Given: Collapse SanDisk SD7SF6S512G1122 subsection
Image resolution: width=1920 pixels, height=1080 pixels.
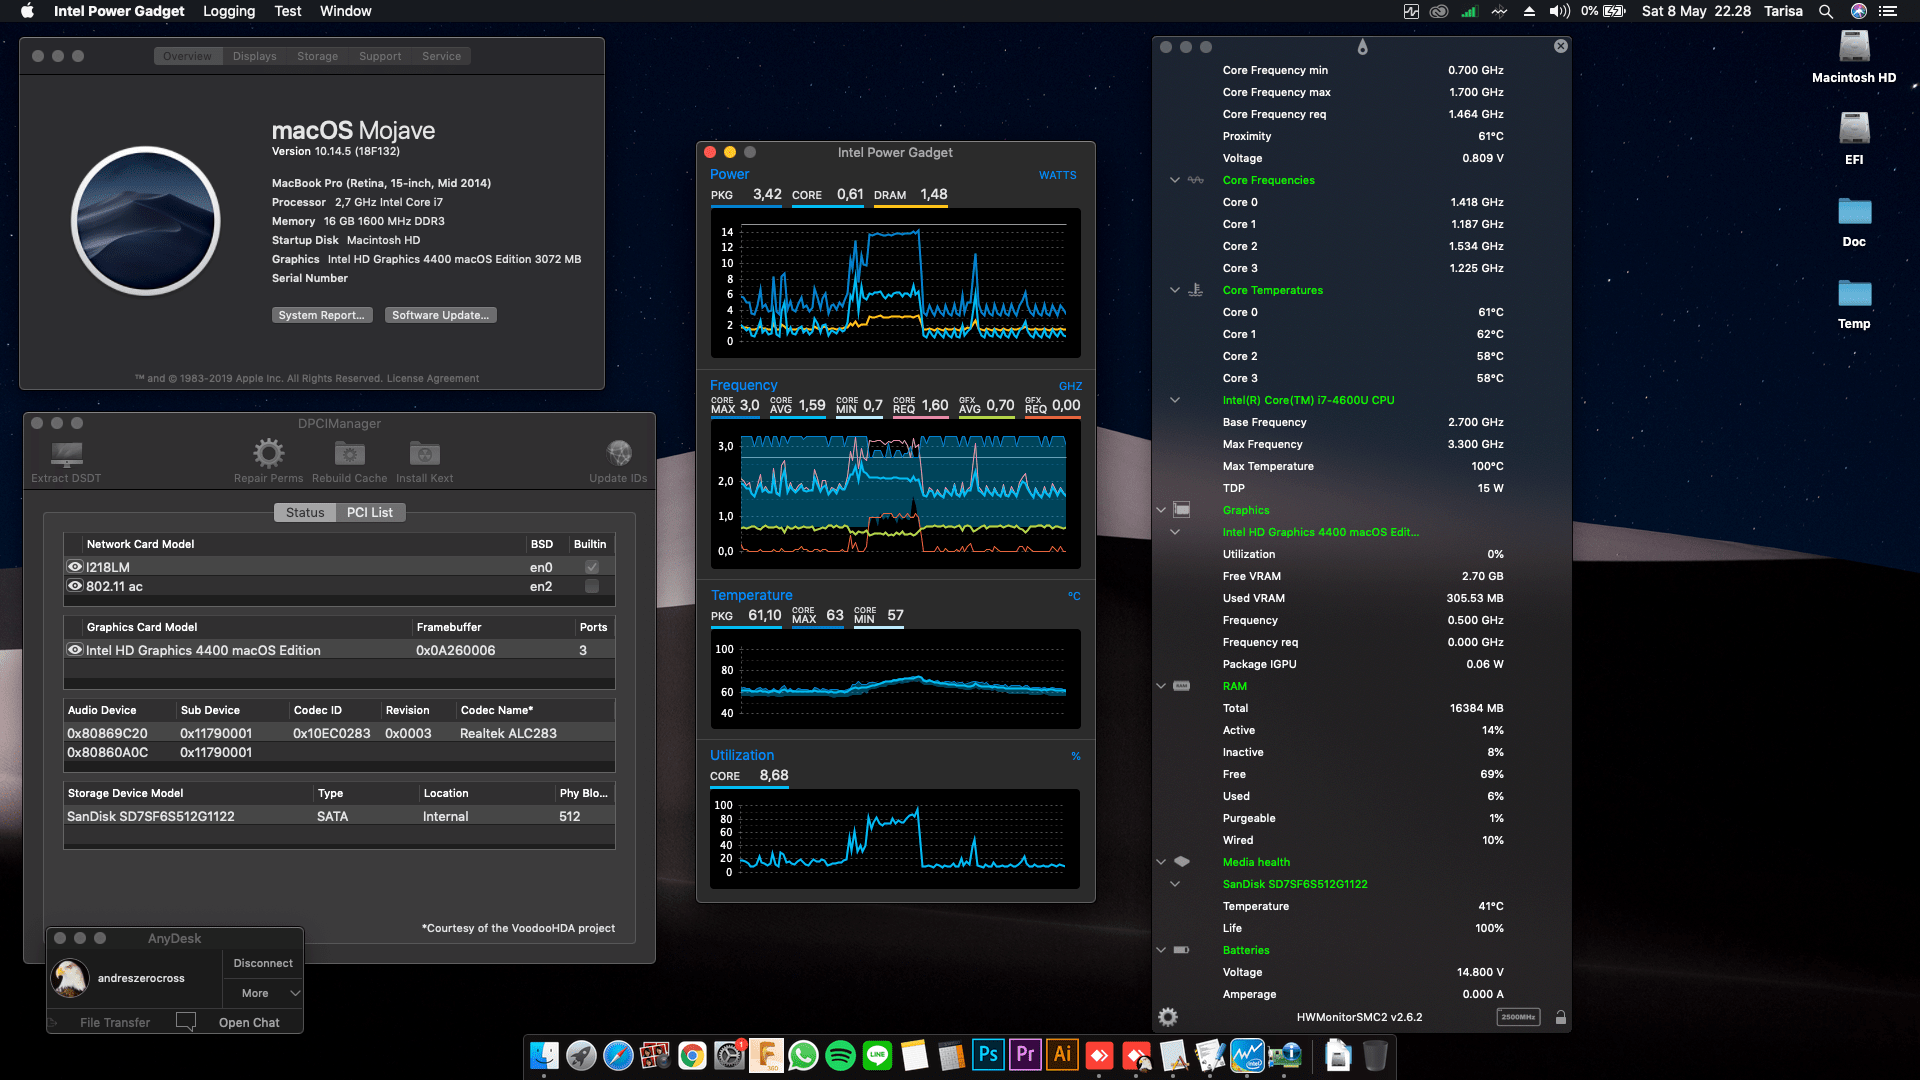Looking at the screenshot, I should 1175,884.
